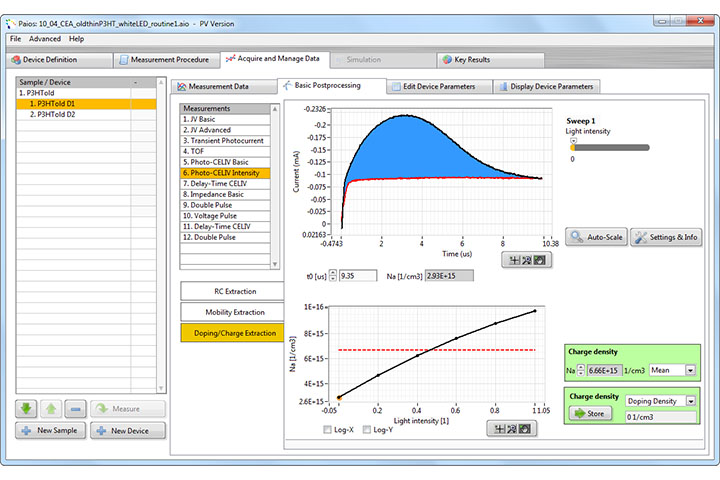
Task: Click the Na 6.66E+15 value field
Action: pos(605,370)
